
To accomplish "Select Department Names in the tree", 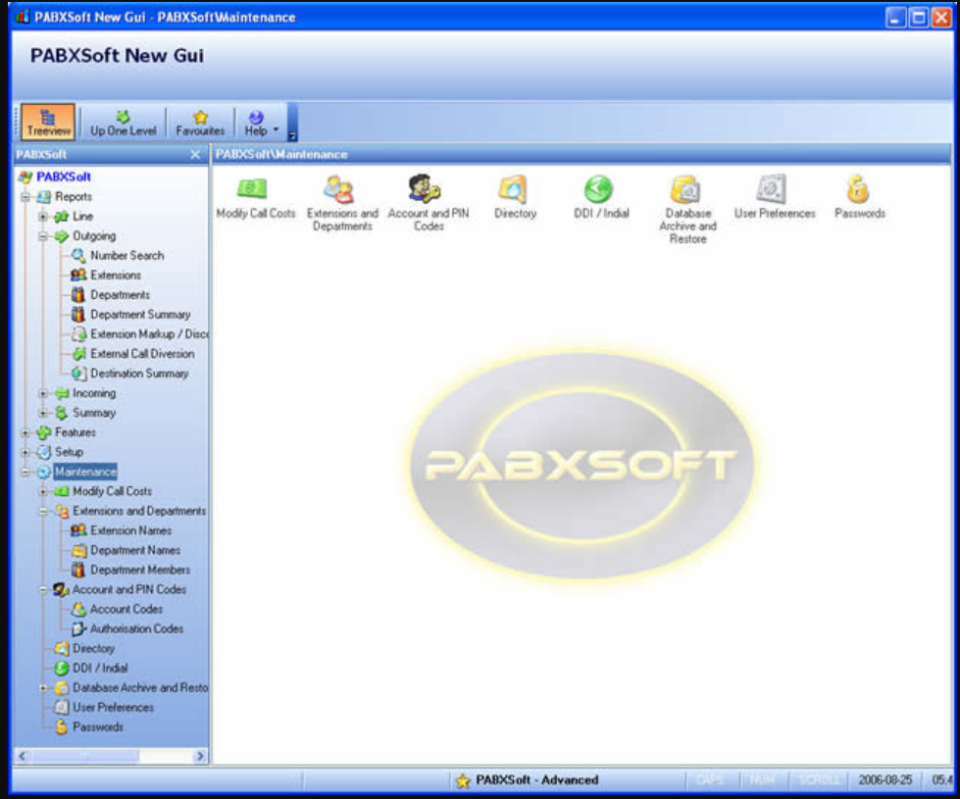I will (135, 550).
